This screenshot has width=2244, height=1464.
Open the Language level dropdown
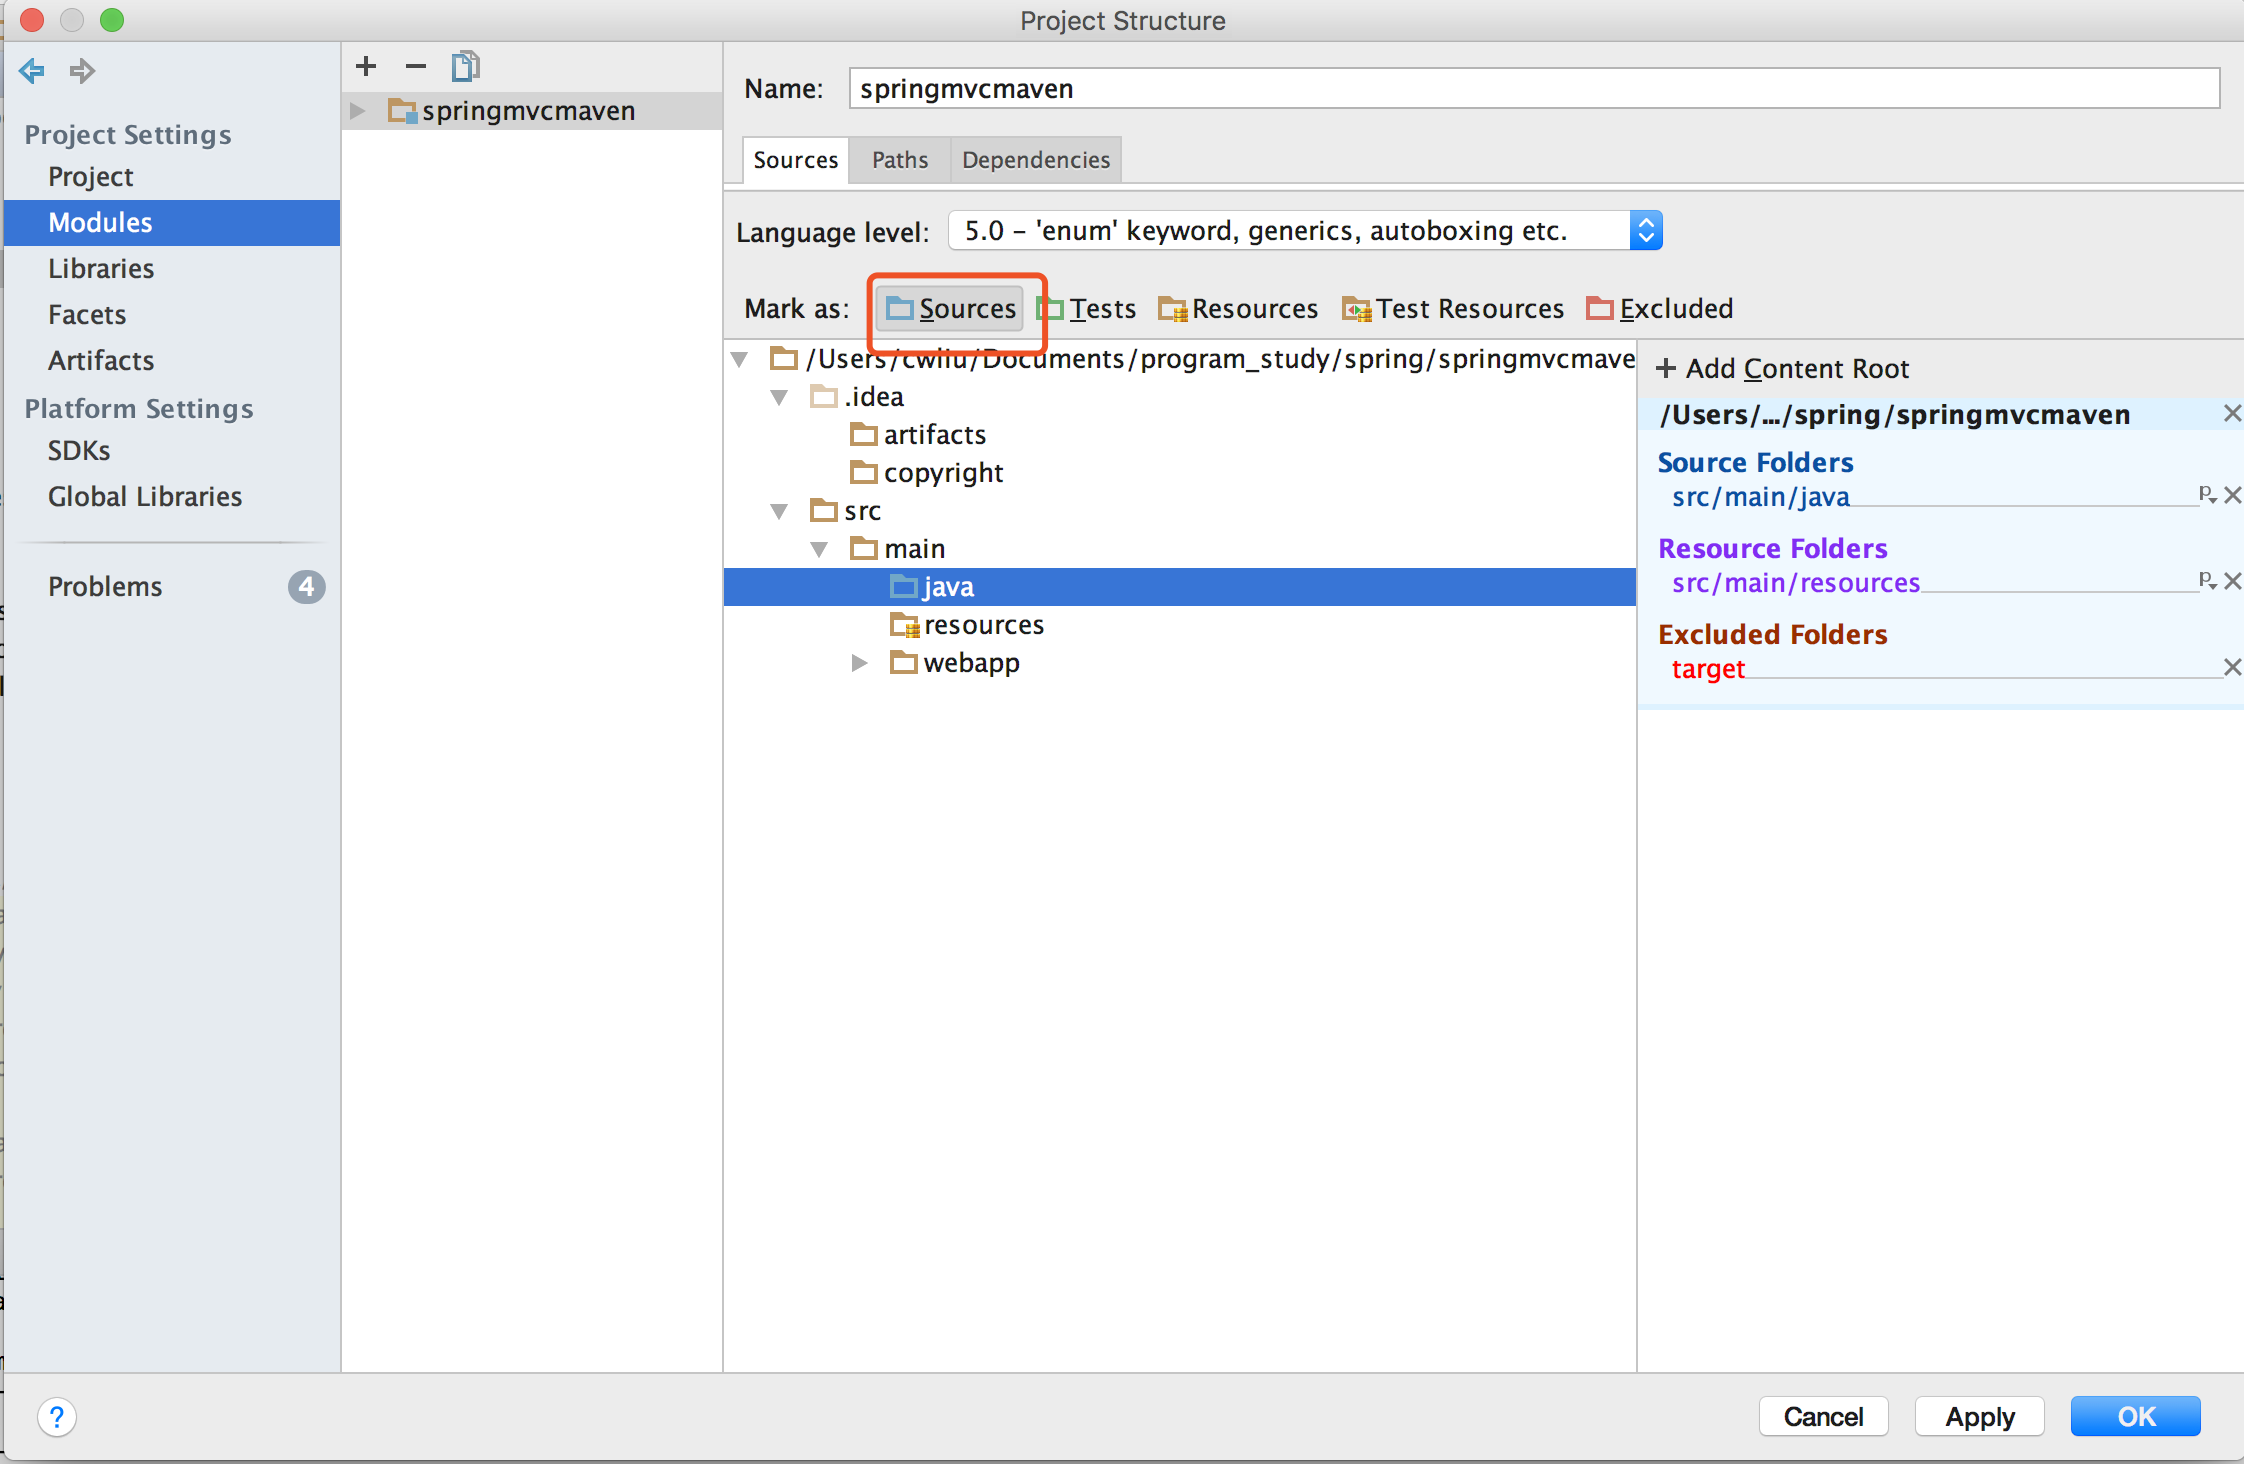click(1304, 231)
